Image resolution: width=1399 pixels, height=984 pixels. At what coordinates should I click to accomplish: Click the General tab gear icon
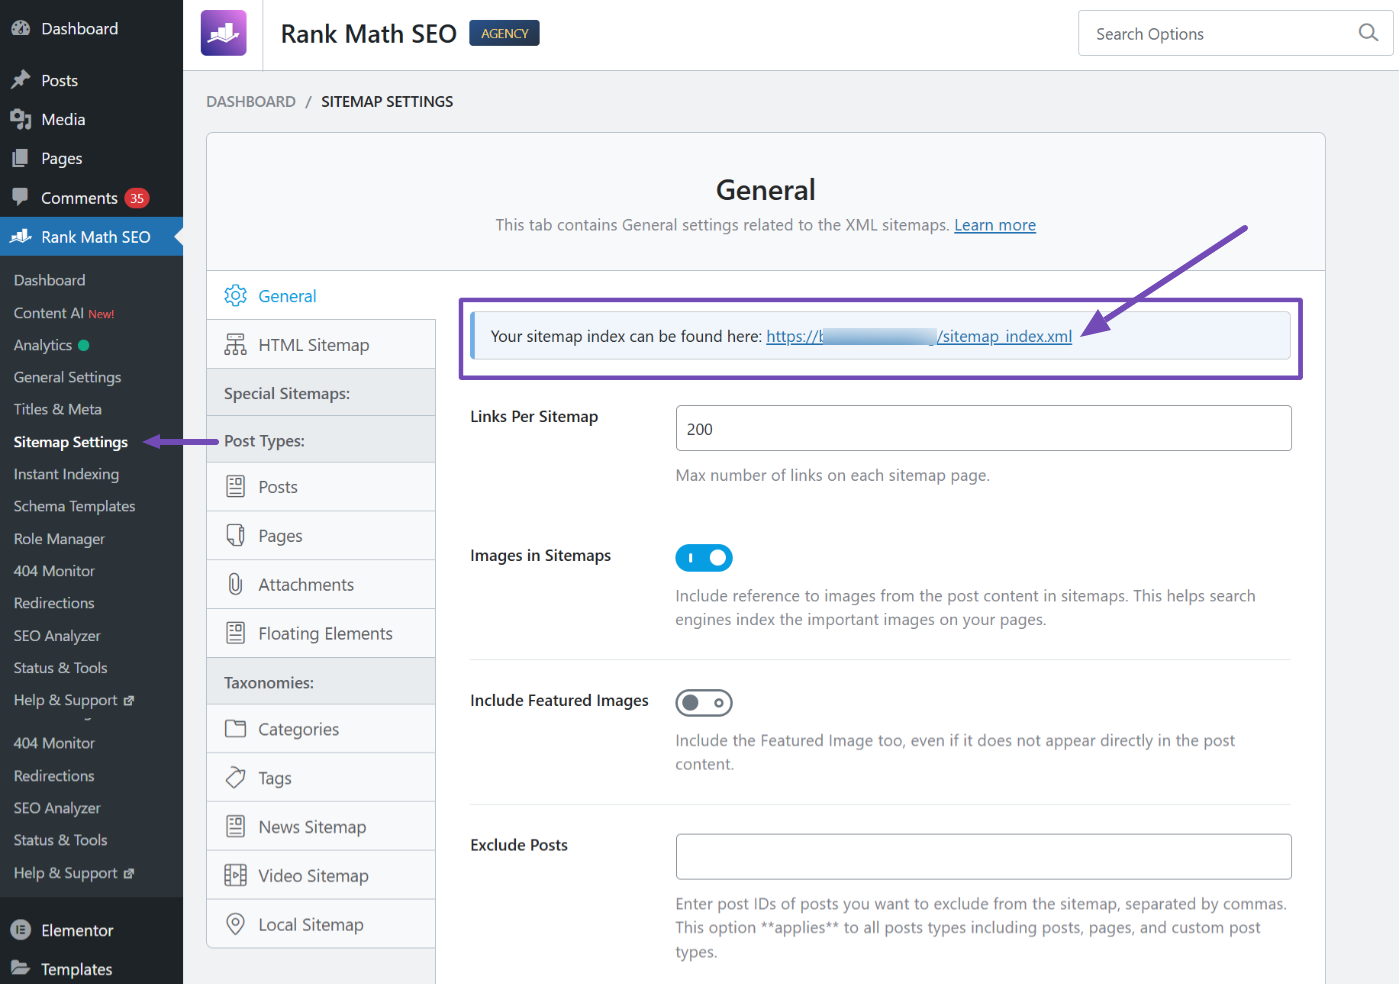(x=235, y=295)
